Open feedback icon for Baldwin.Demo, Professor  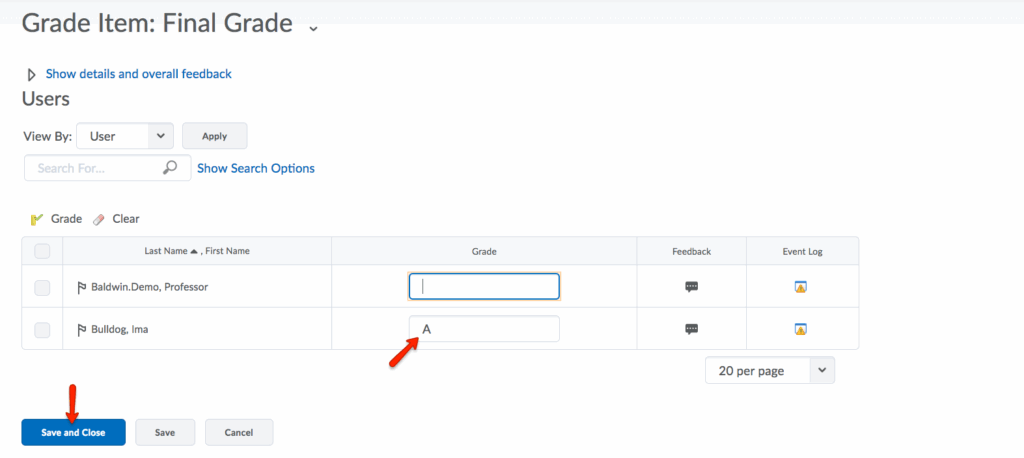click(691, 286)
